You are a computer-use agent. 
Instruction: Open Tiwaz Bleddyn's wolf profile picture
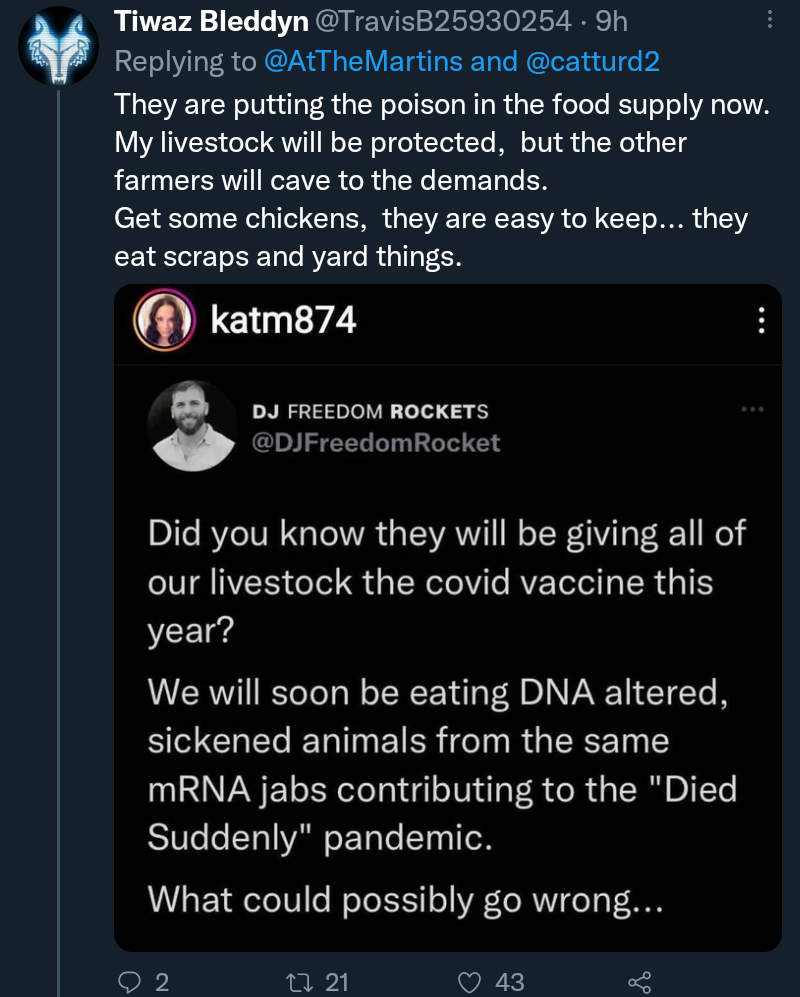tap(56, 44)
